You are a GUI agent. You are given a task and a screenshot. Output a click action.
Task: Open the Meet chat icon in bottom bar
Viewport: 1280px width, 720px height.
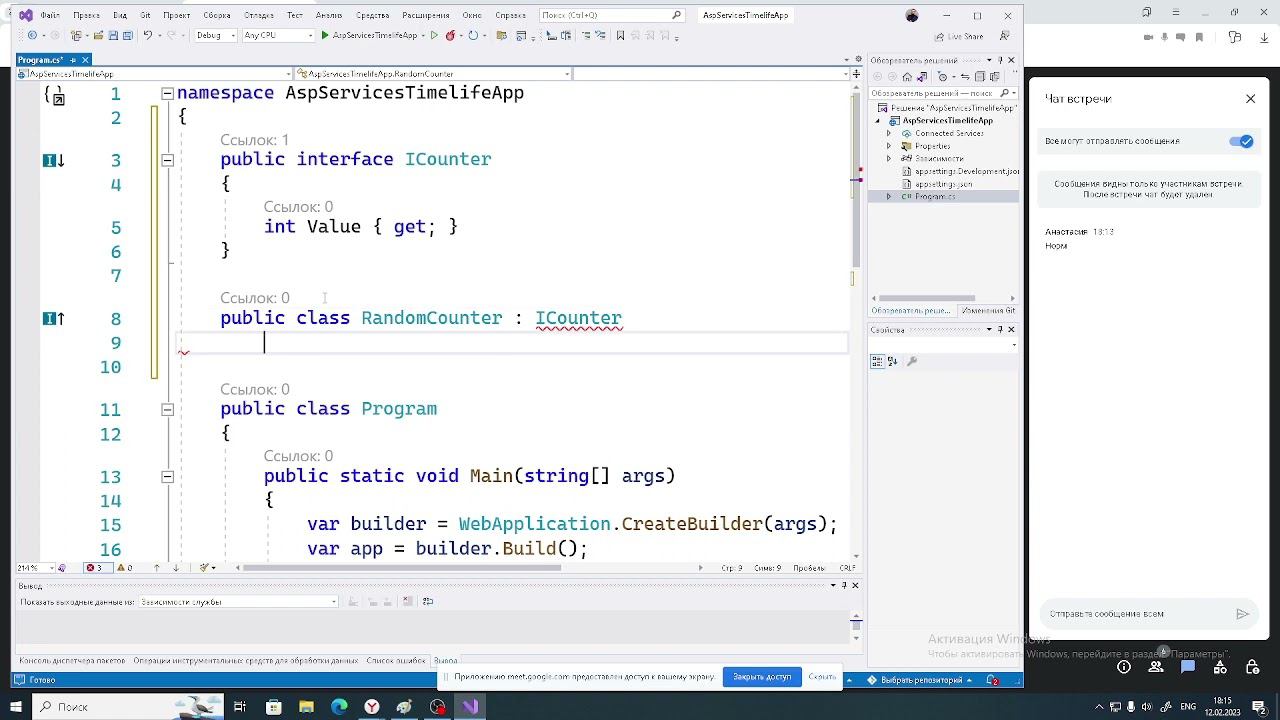1188,667
